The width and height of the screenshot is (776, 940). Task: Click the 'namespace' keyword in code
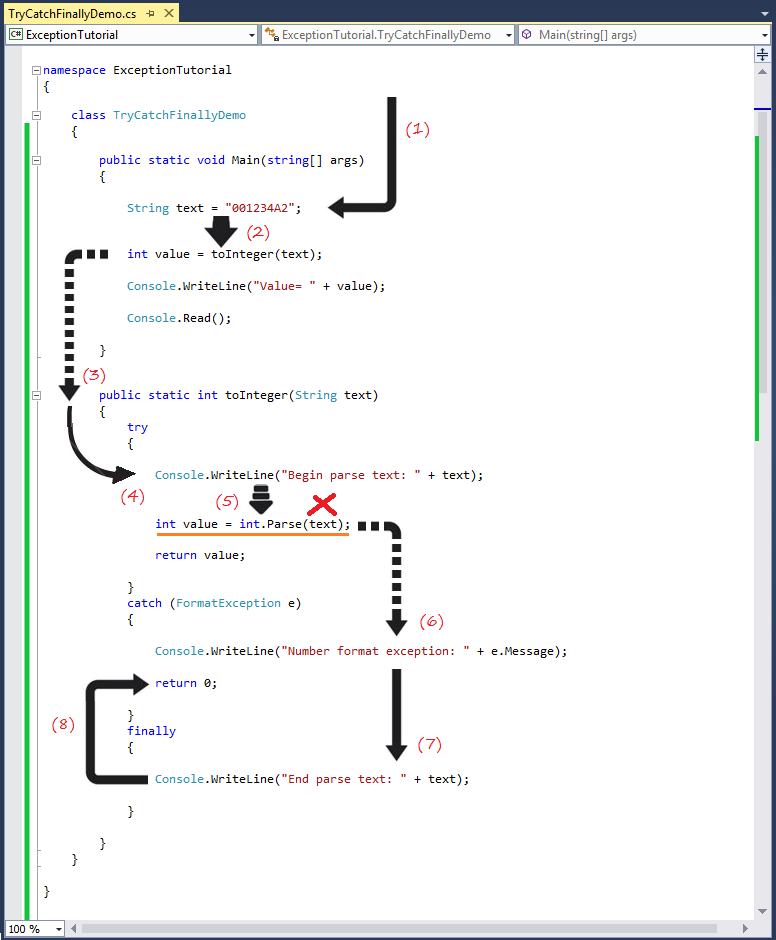point(74,70)
